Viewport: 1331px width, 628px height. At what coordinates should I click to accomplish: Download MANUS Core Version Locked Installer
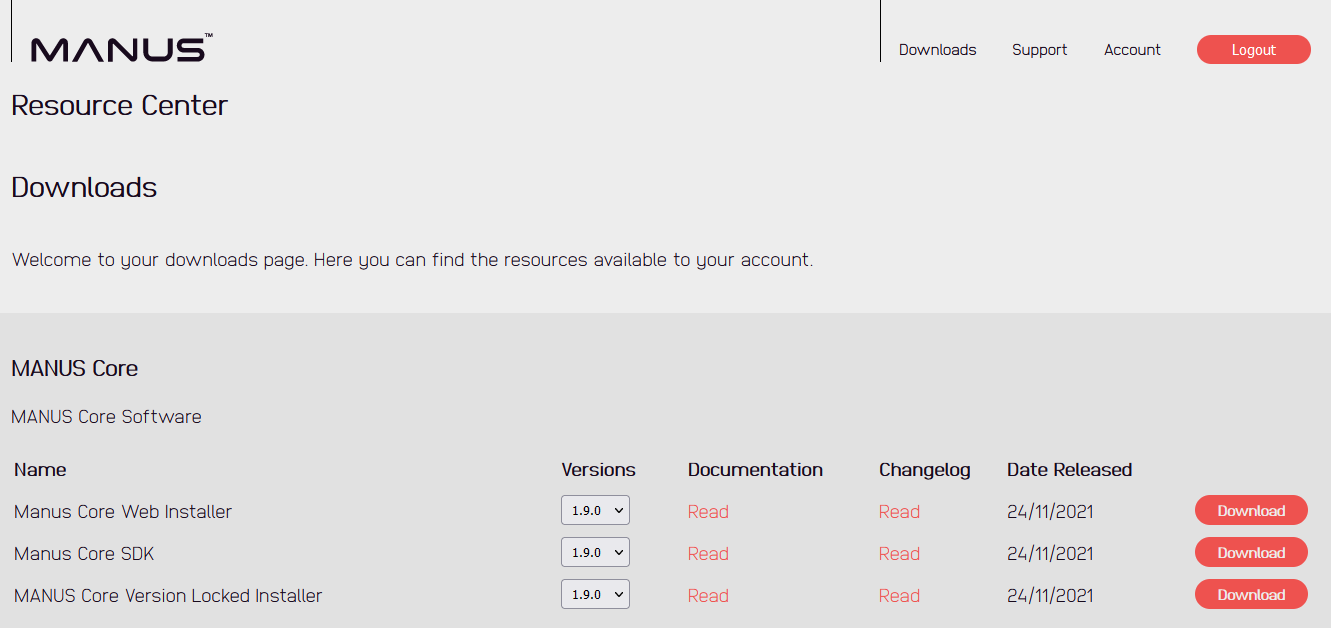point(1251,594)
